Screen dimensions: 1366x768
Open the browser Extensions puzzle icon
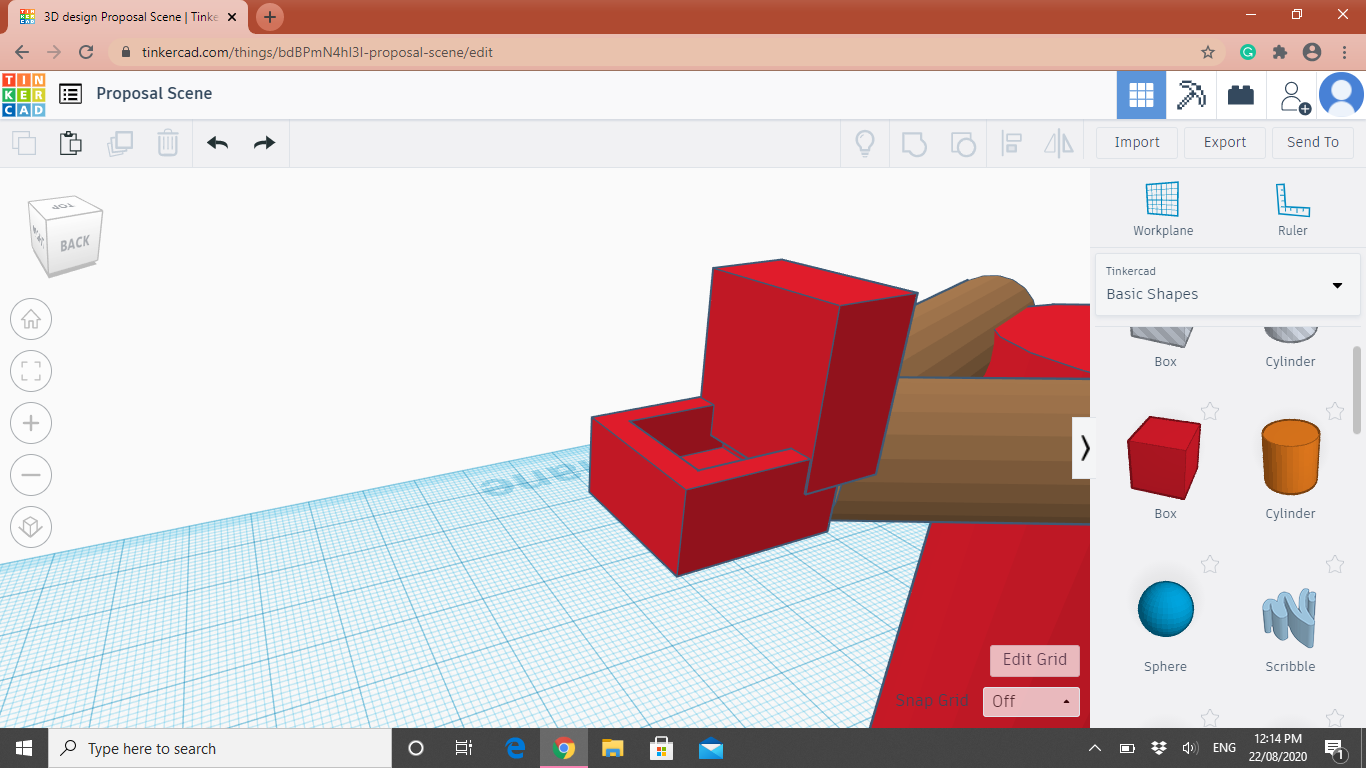pyautogui.click(x=1279, y=52)
